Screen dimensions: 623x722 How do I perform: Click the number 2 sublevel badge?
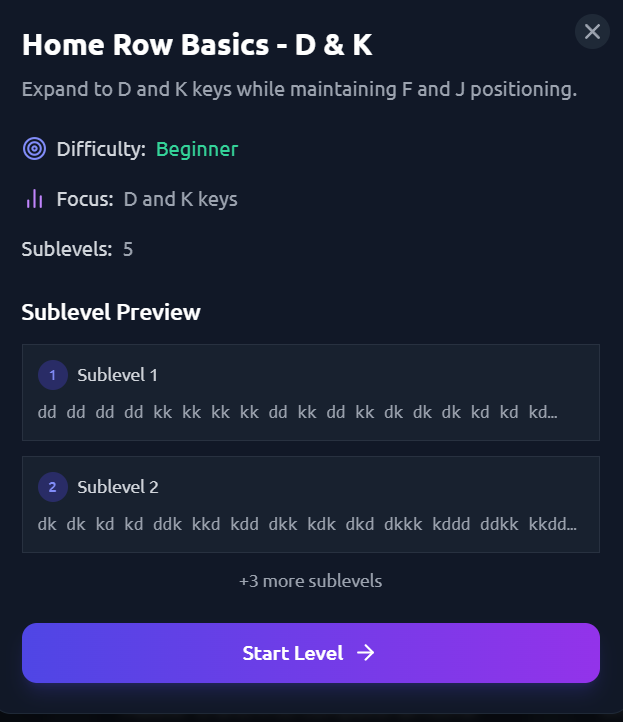coord(52,487)
